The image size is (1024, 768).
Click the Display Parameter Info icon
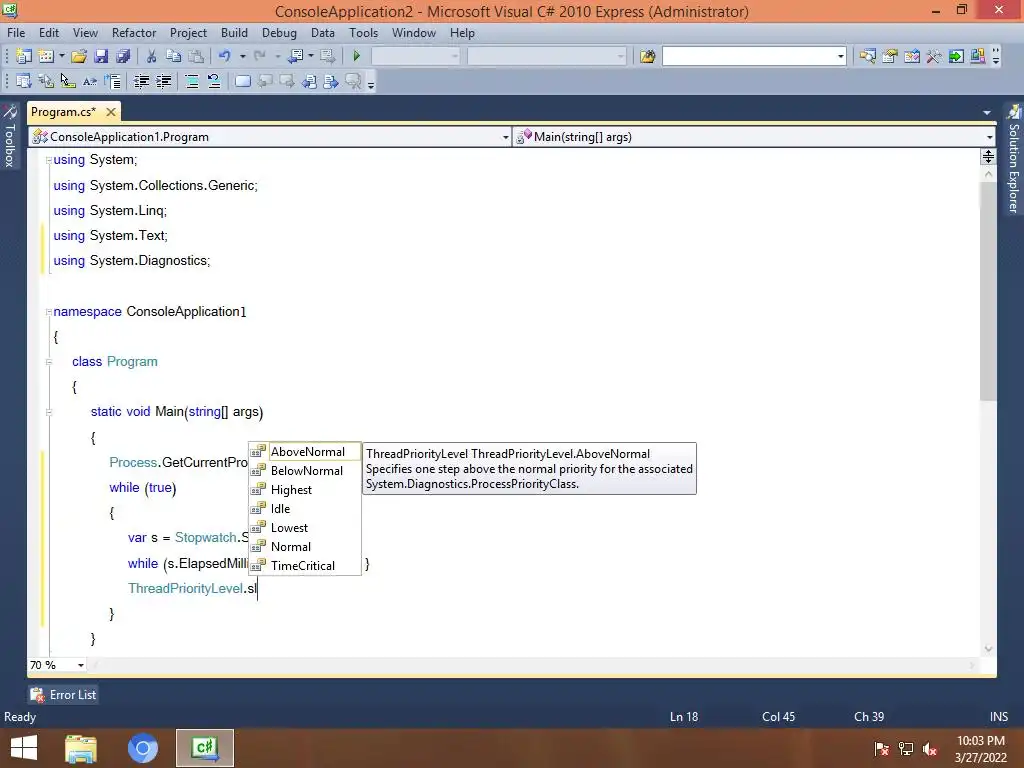point(46,81)
